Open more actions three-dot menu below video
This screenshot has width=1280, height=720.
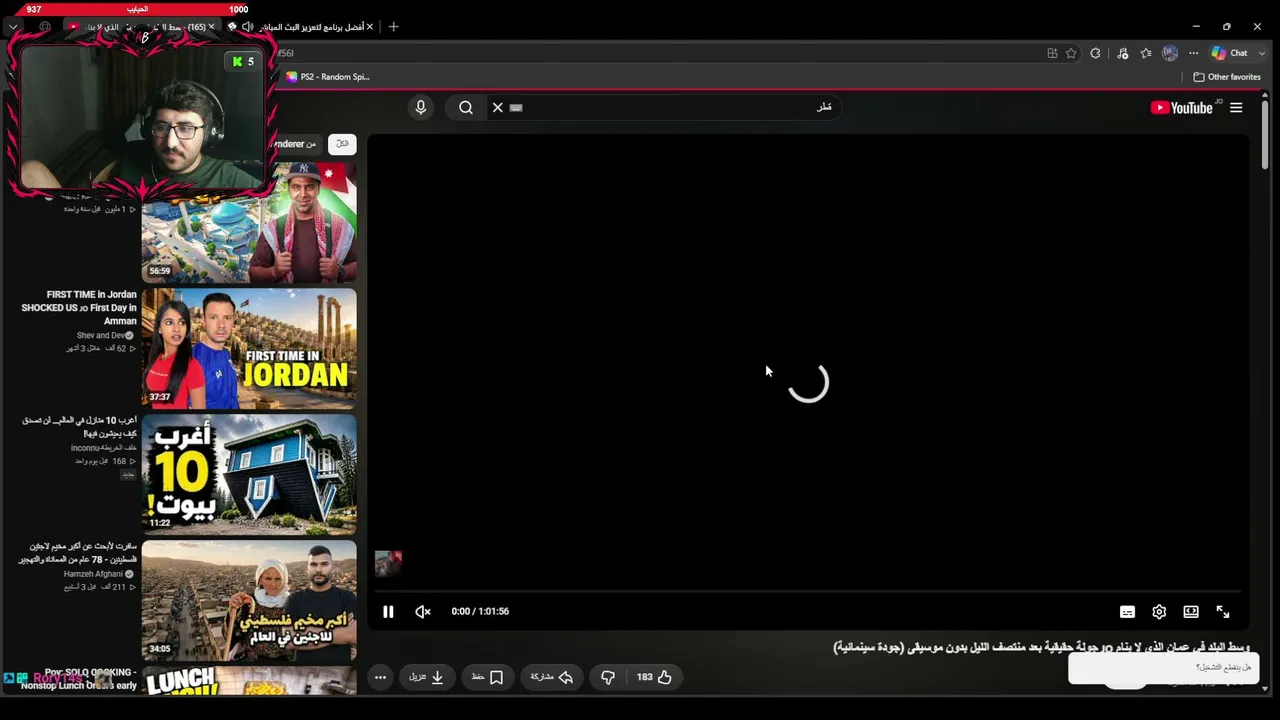[x=380, y=677]
